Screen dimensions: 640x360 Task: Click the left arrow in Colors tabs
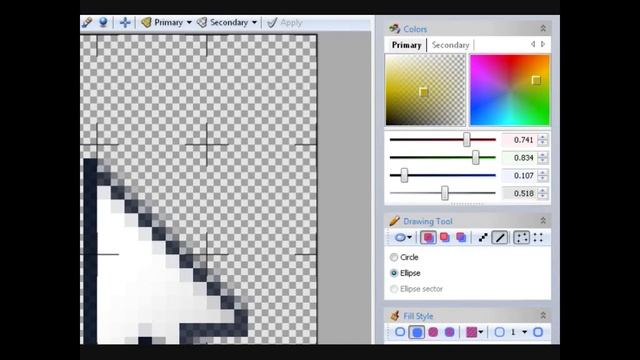tap(533, 44)
